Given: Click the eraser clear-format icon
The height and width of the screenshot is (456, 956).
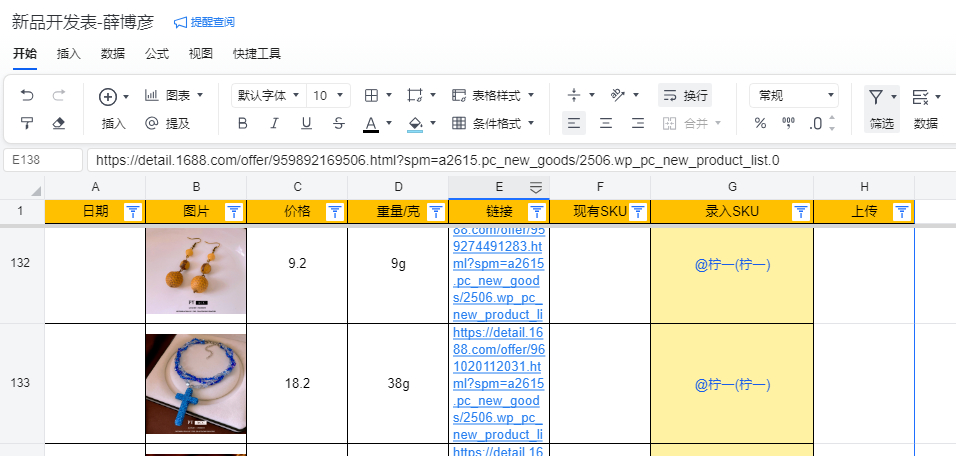Looking at the screenshot, I should [x=58, y=123].
